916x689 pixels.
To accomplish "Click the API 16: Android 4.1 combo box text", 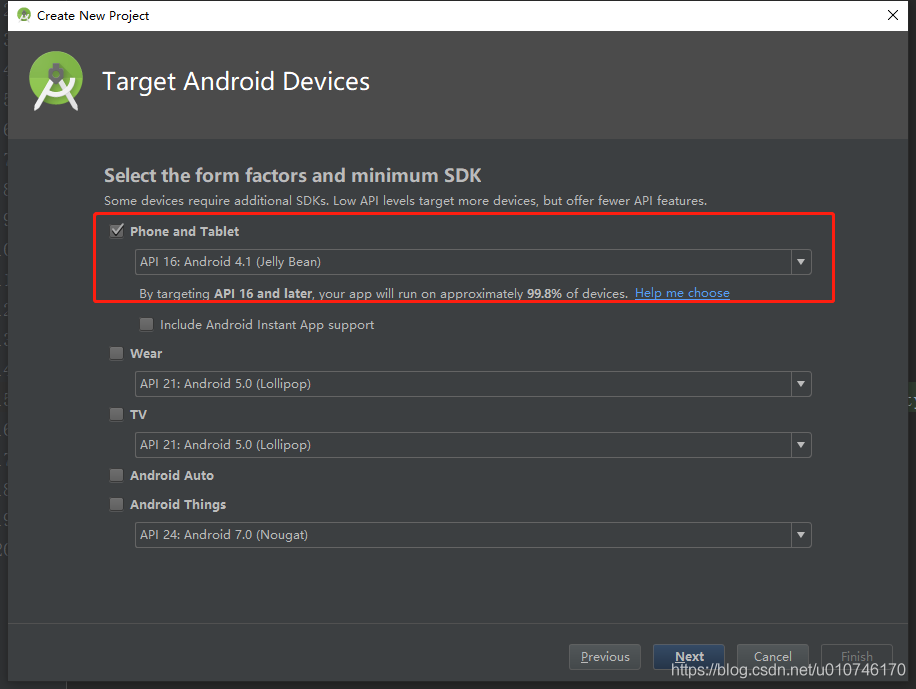I will click(x=230, y=262).
